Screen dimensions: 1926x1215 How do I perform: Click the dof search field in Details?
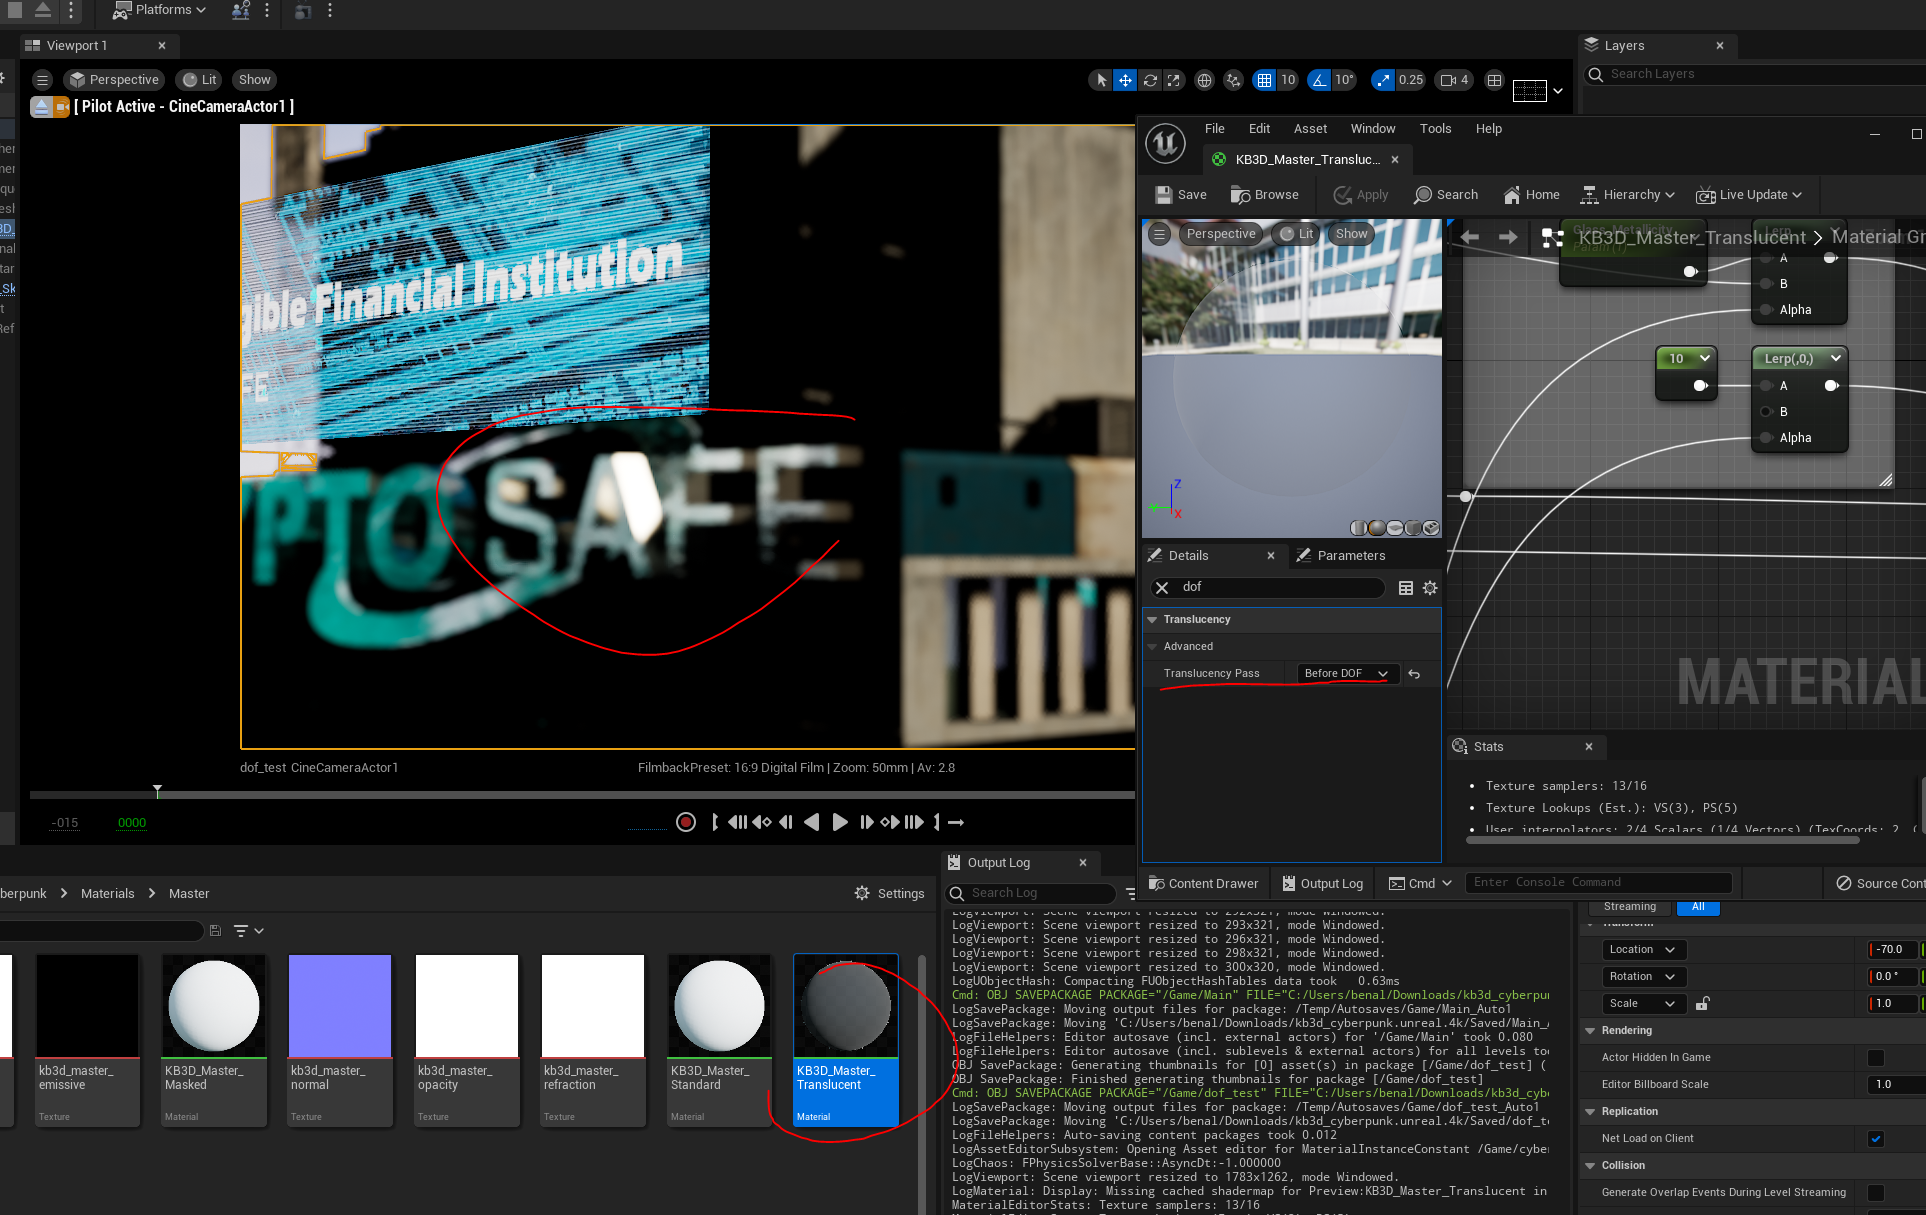pos(1277,588)
